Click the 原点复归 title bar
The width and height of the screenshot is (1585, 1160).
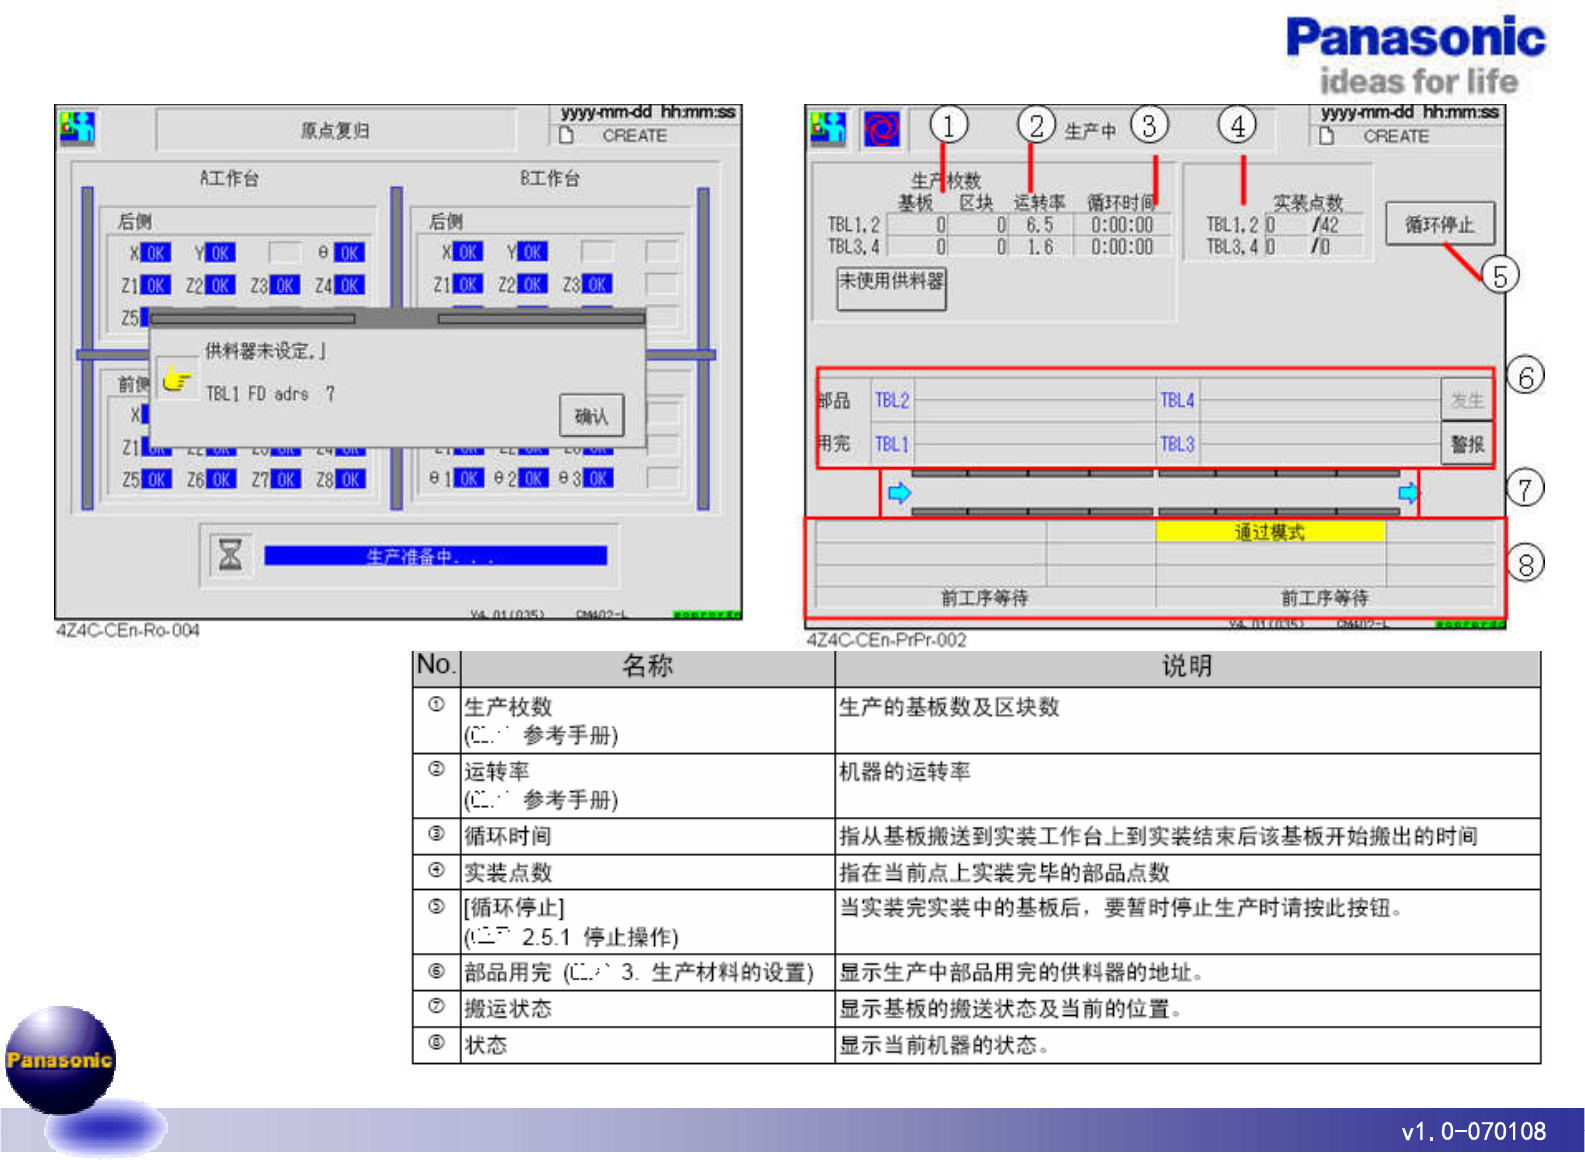pyautogui.click(x=336, y=131)
